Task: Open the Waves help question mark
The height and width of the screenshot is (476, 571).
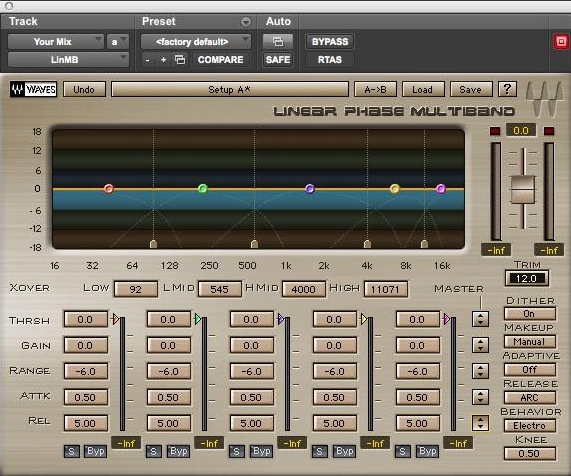Action: (x=507, y=89)
